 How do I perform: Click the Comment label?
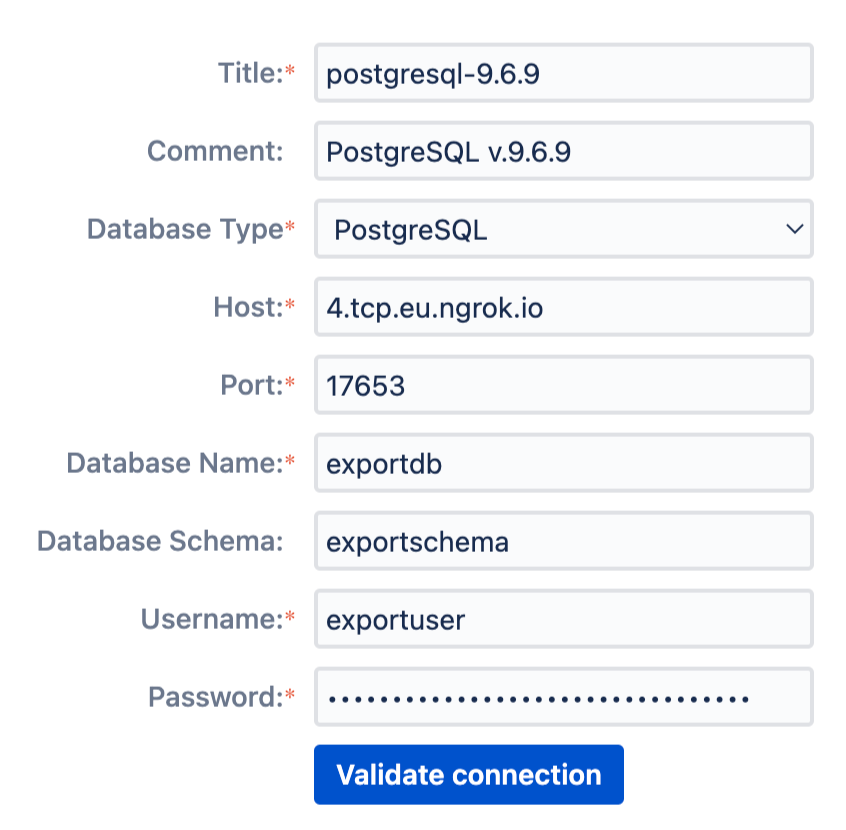pyautogui.click(x=215, y=151)
